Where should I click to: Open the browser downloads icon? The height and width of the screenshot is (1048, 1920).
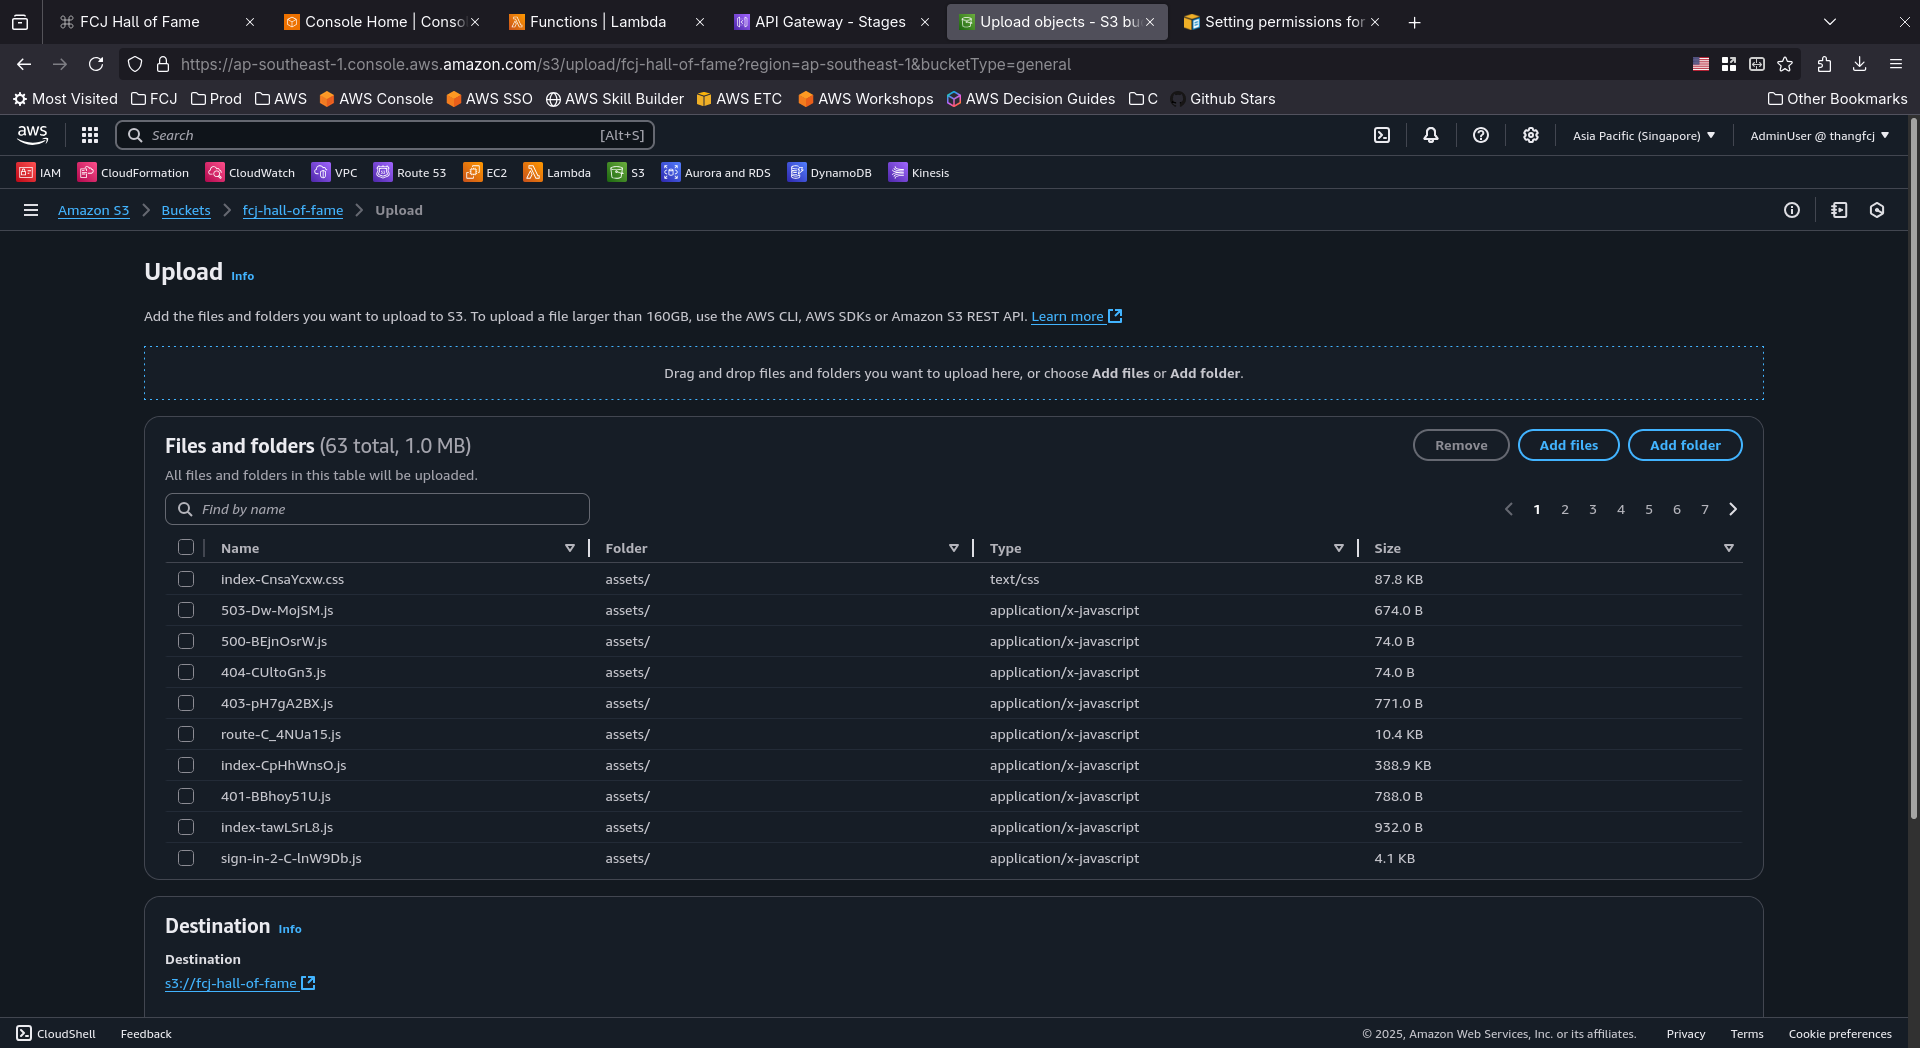(1859, 64)
